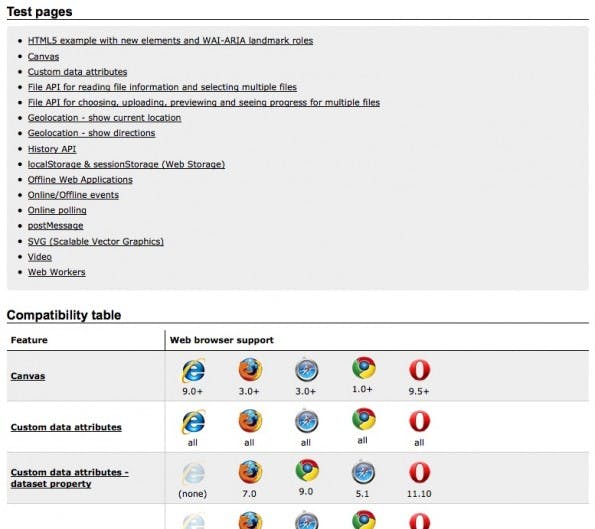Open the Canvas test page link in list

tap(43, 57)
